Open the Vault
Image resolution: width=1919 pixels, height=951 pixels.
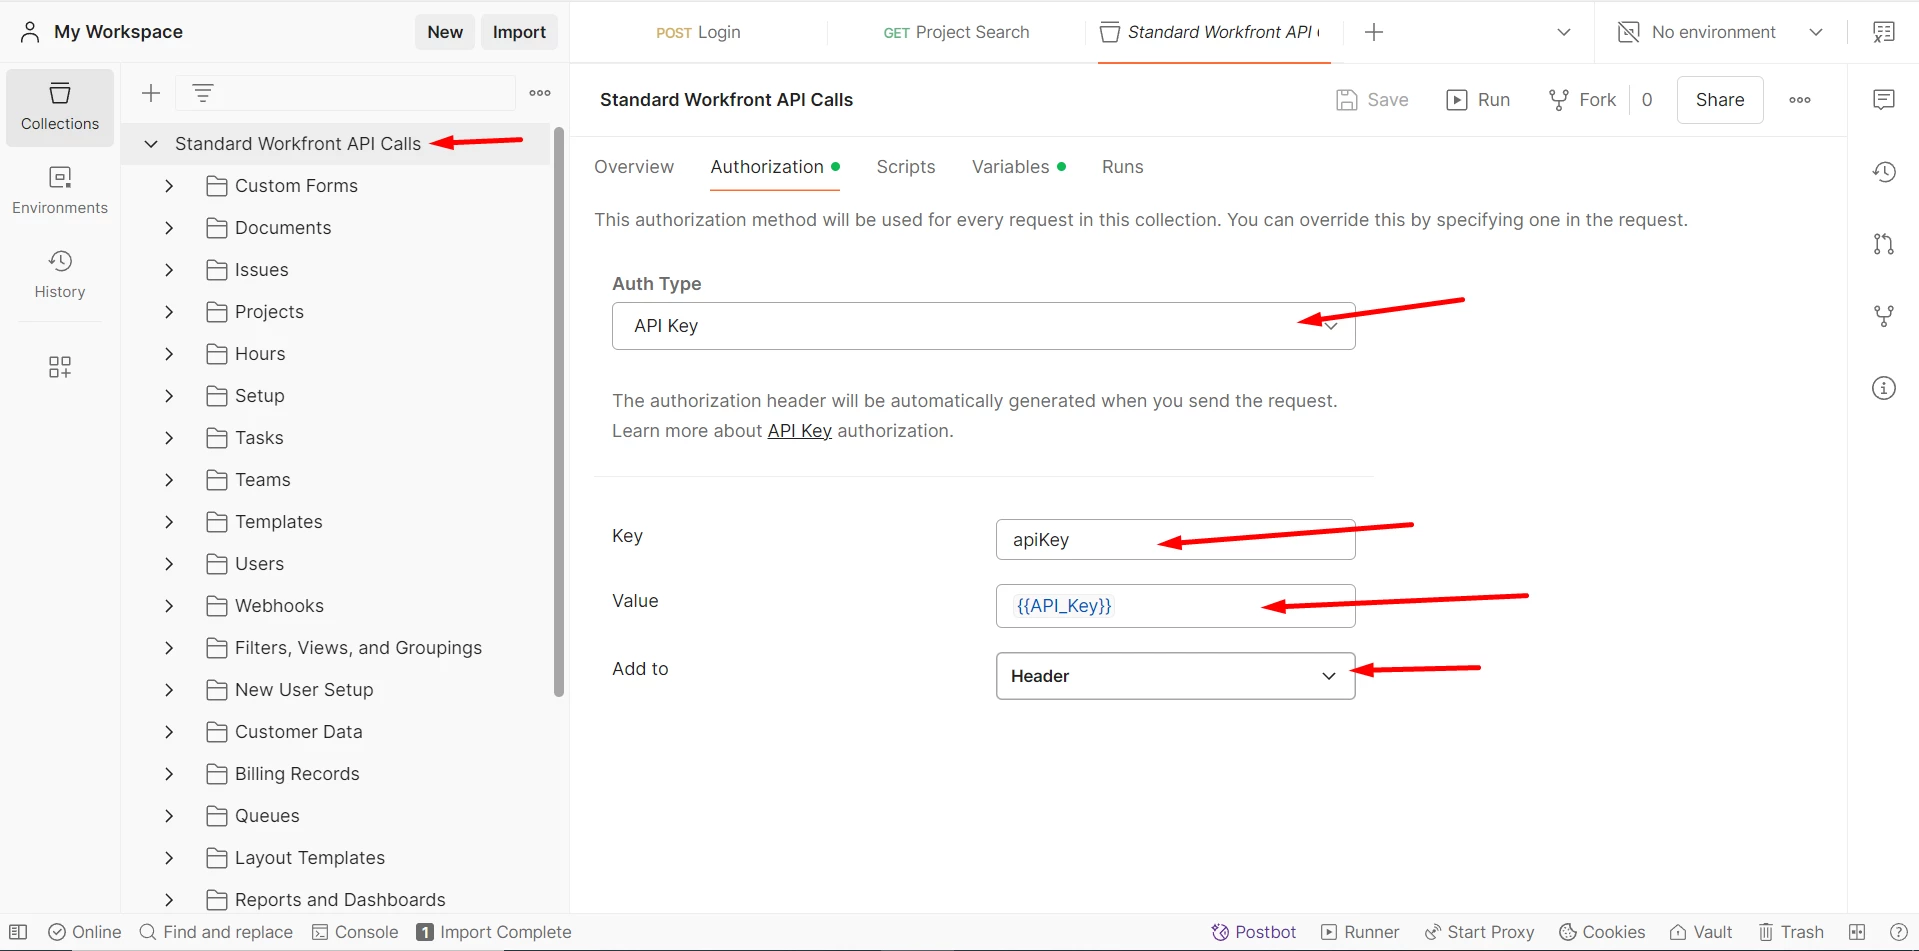pyautogui.click(x=1701, y=932)
